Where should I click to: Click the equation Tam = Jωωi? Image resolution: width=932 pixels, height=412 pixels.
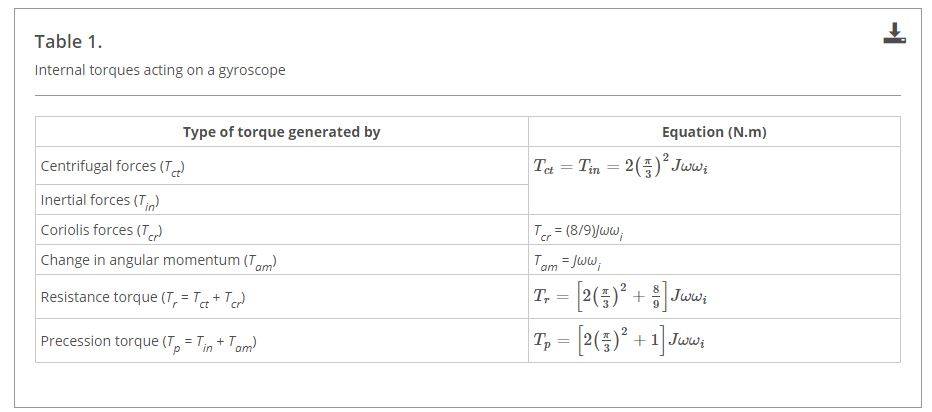[x=567, y=261]
